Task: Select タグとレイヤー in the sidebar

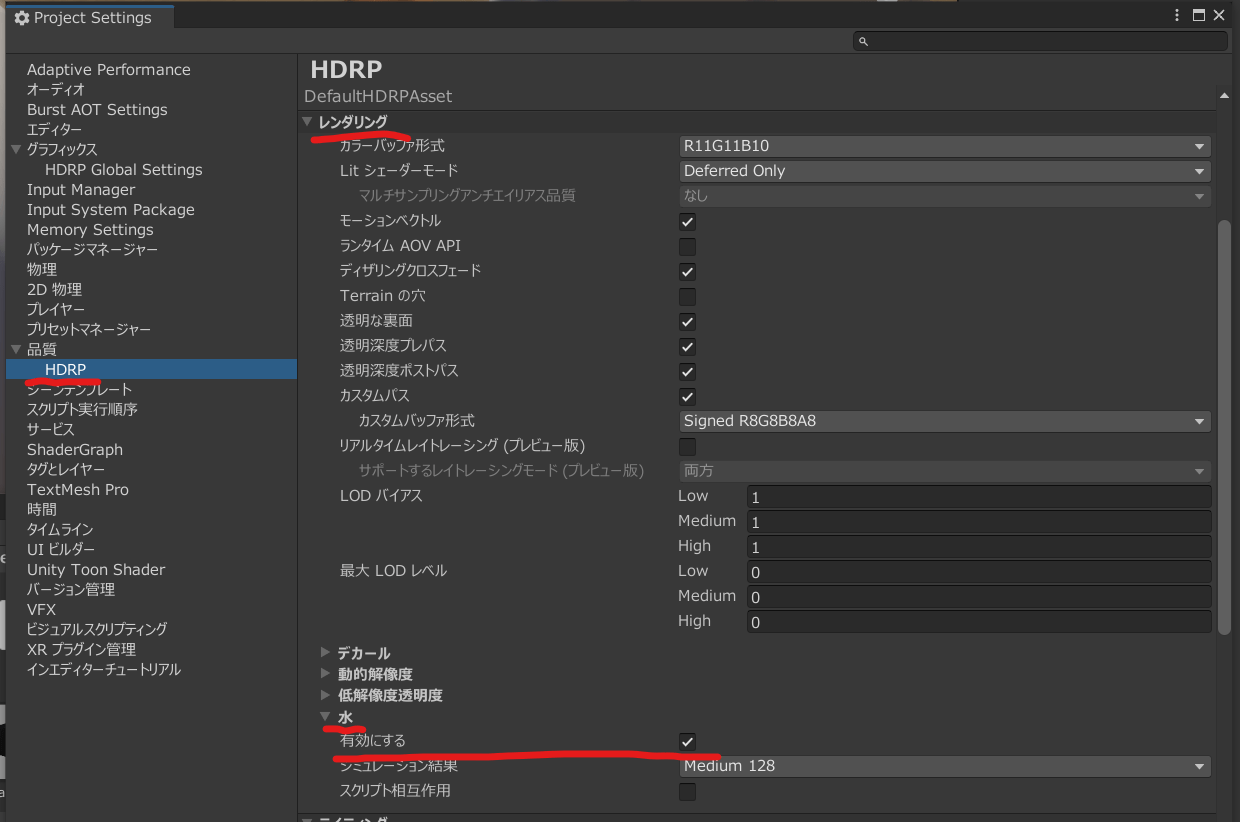Action: 66,470
